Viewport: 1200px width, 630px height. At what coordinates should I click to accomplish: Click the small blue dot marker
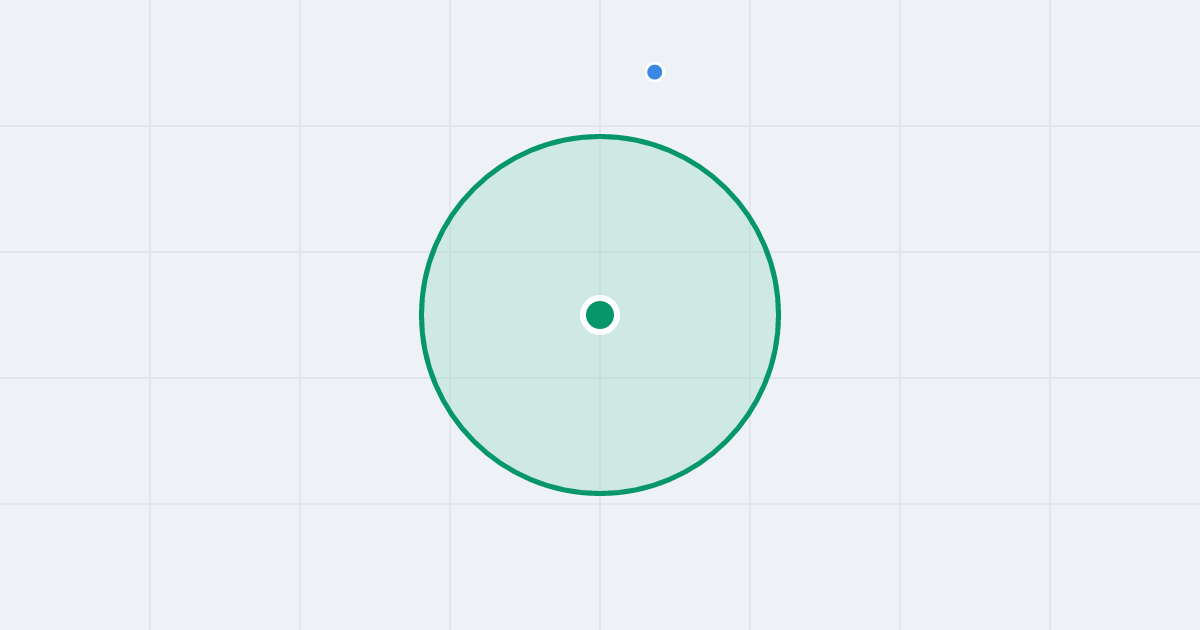655,72
